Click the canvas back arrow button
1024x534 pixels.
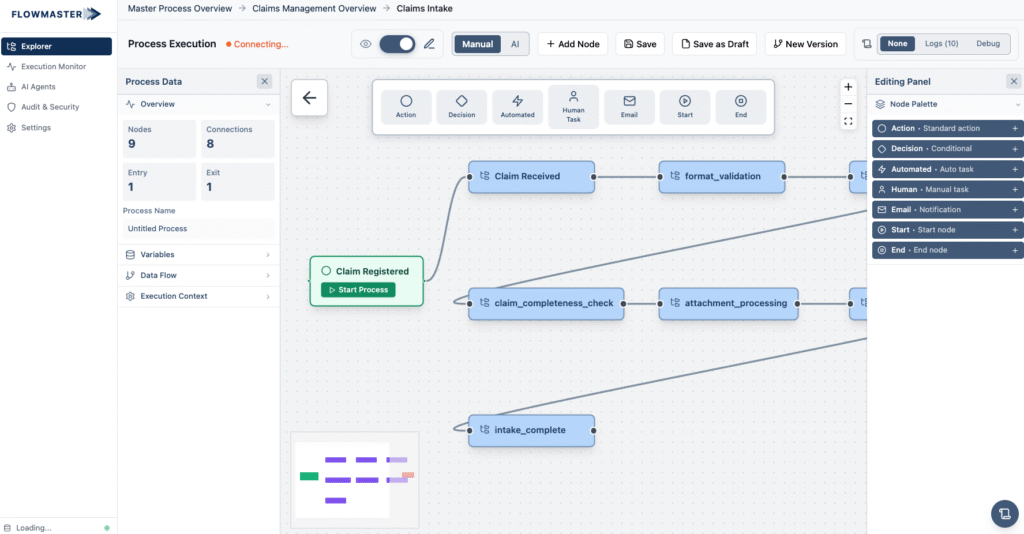point(309,98)
